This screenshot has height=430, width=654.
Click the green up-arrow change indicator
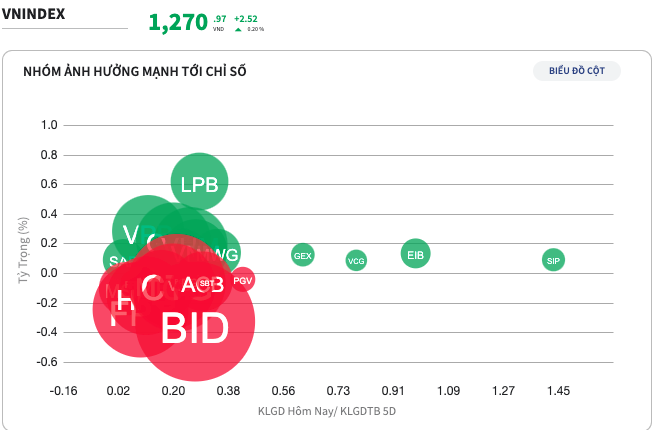point(238,29)
